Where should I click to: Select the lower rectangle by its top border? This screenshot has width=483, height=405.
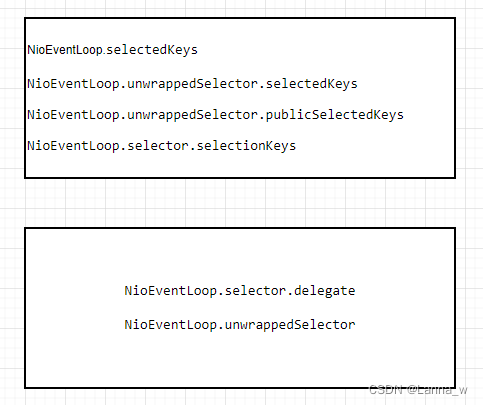(x=240, y=228)
